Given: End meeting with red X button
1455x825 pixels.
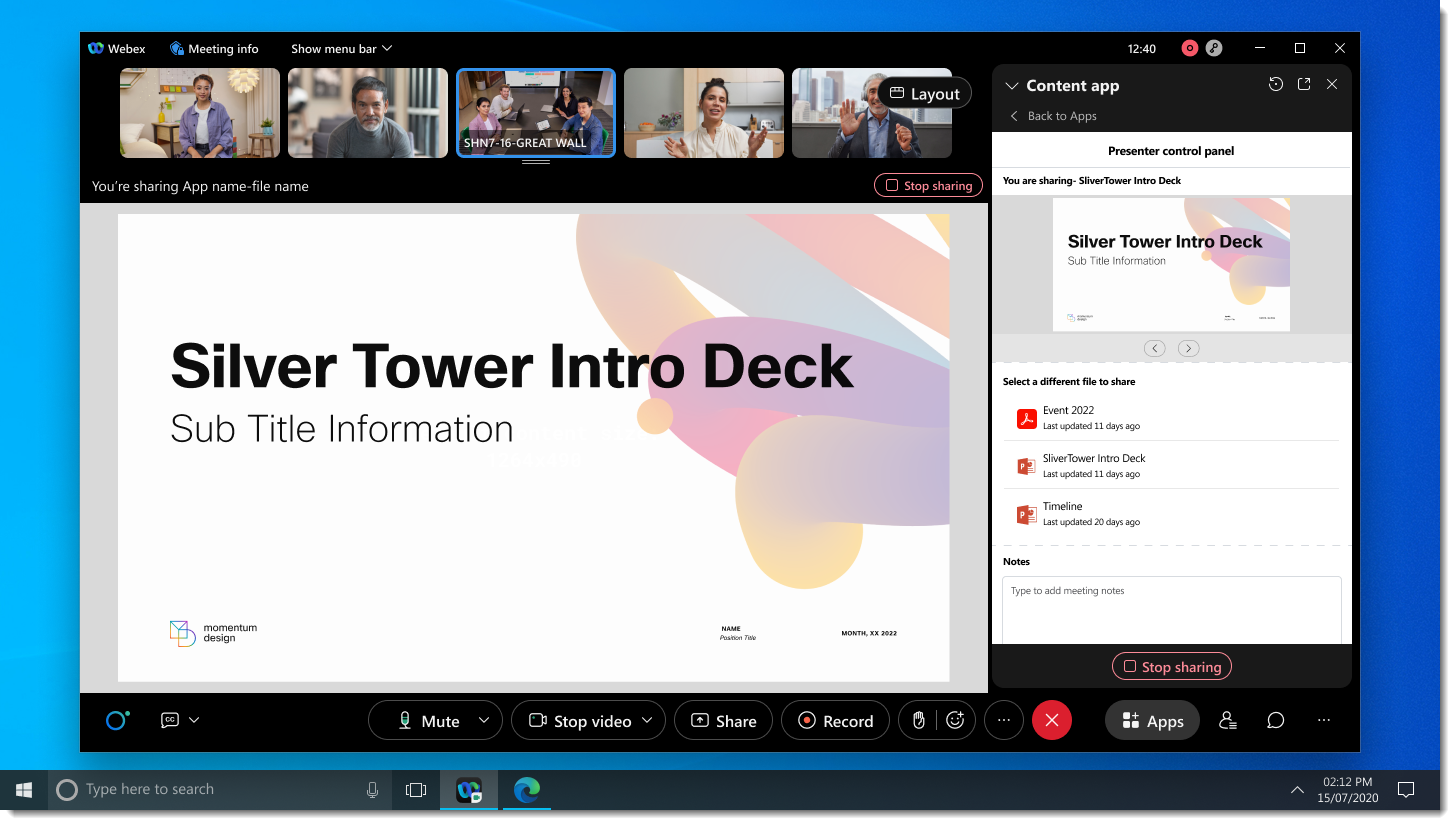Looking at the screenshot, I should coord(1051,721).
